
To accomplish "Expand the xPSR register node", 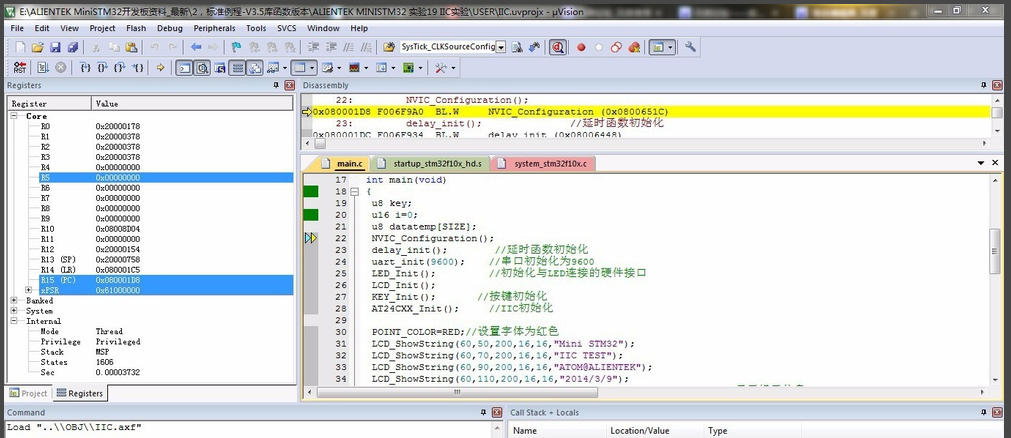I will (x=28, y=290).
